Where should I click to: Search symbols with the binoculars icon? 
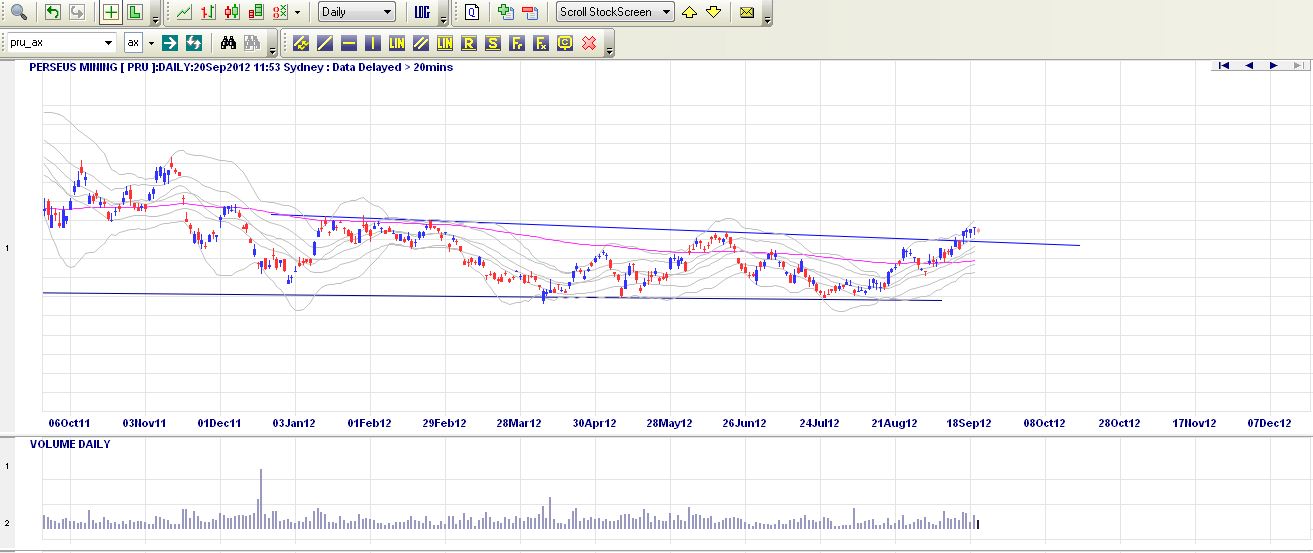click(228, 42)
